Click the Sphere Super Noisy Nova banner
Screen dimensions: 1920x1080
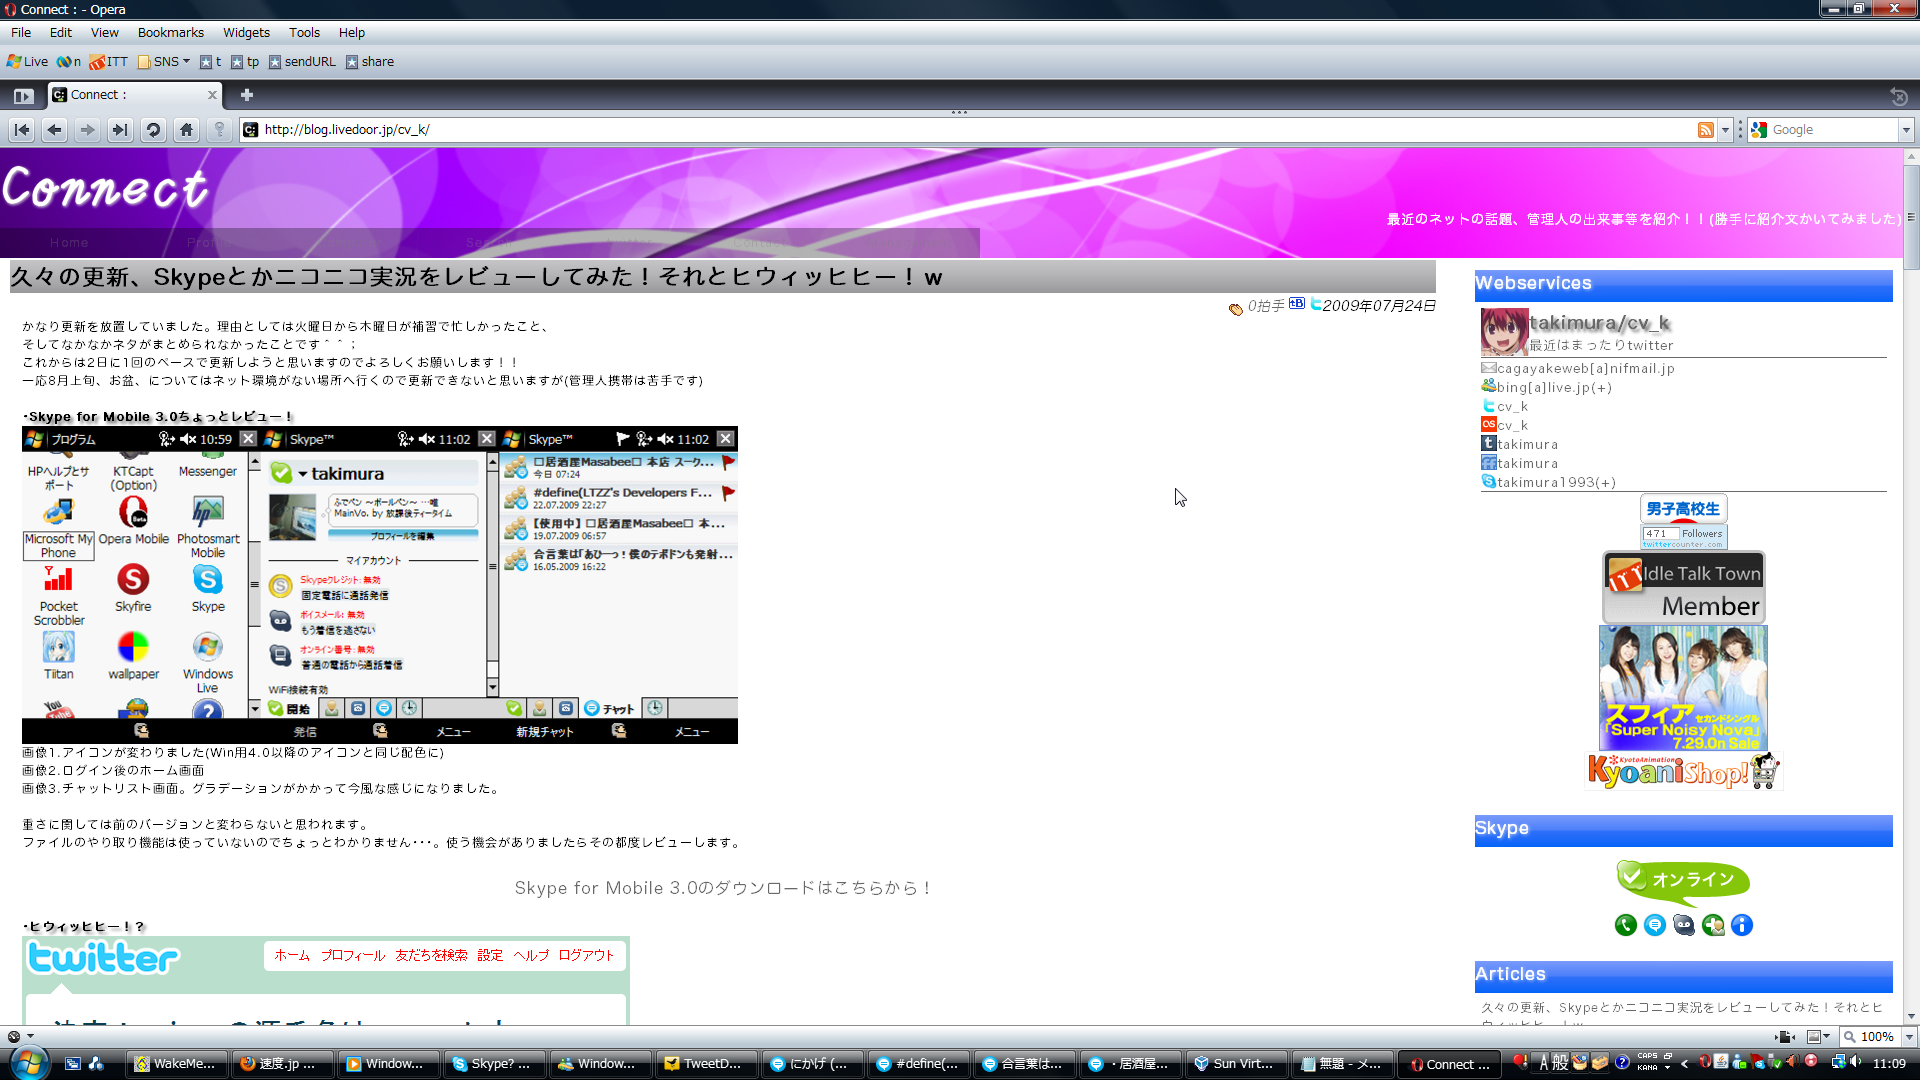tap(1683, 688)
